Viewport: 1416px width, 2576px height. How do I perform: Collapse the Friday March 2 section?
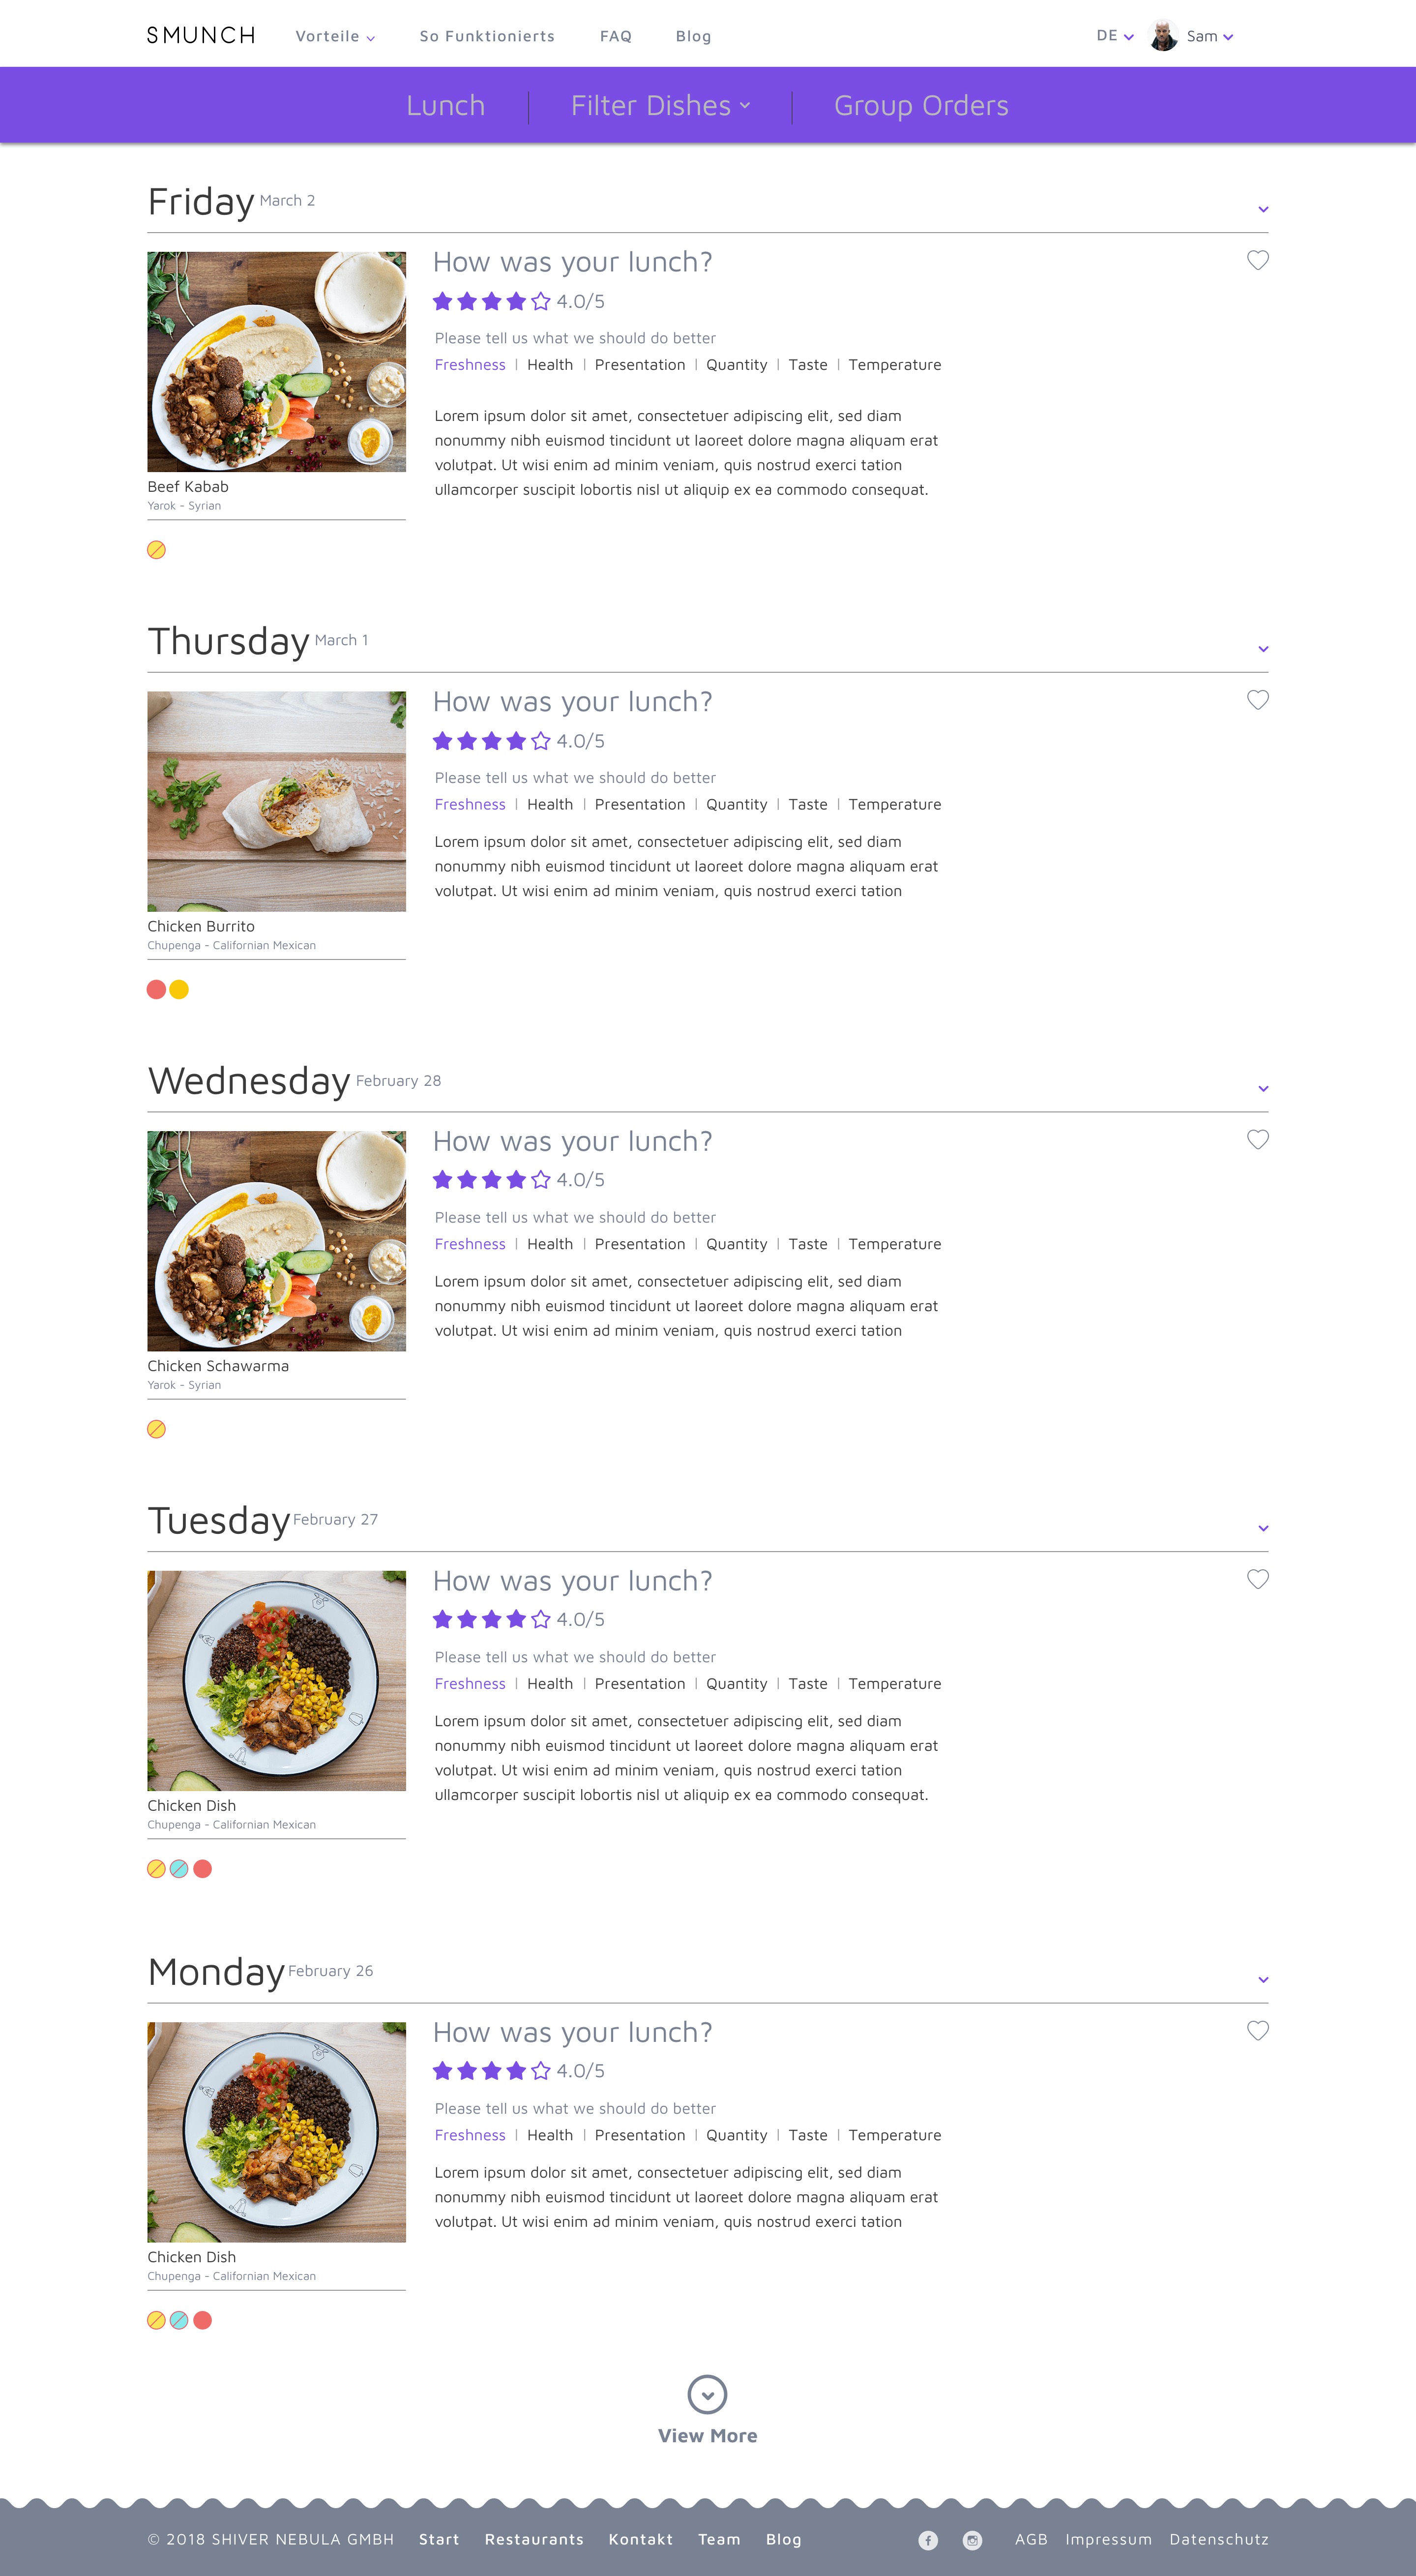(1263, 209)
